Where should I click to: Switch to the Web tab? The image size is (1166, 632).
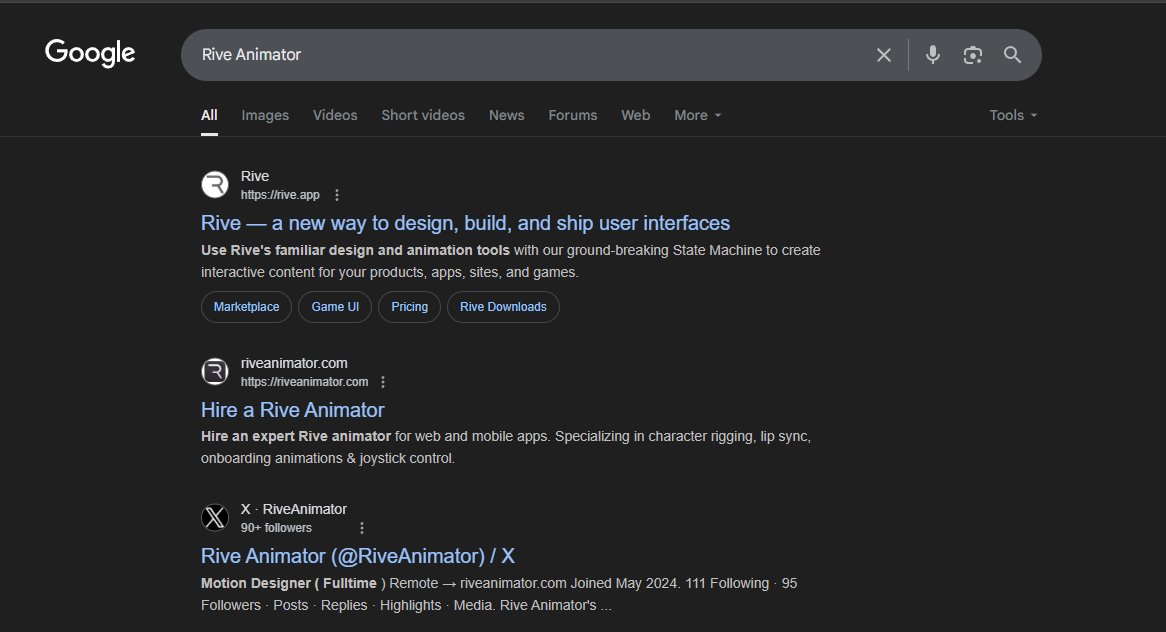[636, 115]
